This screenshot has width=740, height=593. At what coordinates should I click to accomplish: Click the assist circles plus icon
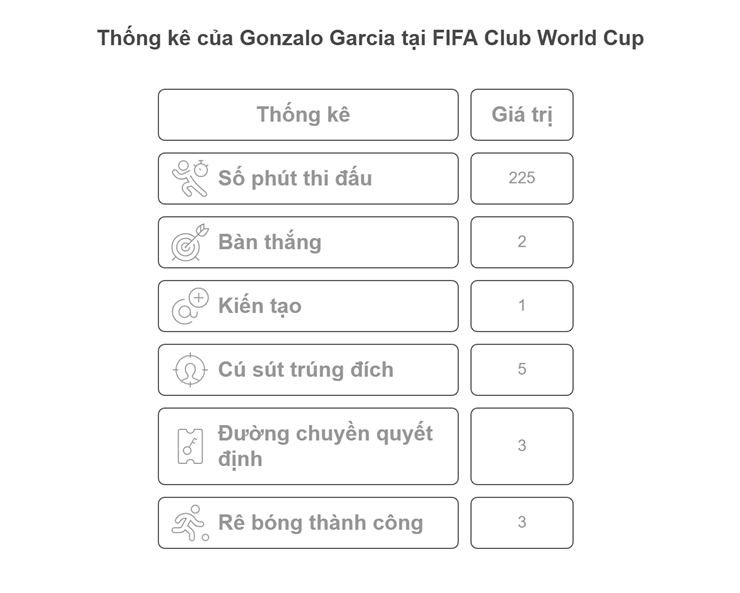(190, 306)
